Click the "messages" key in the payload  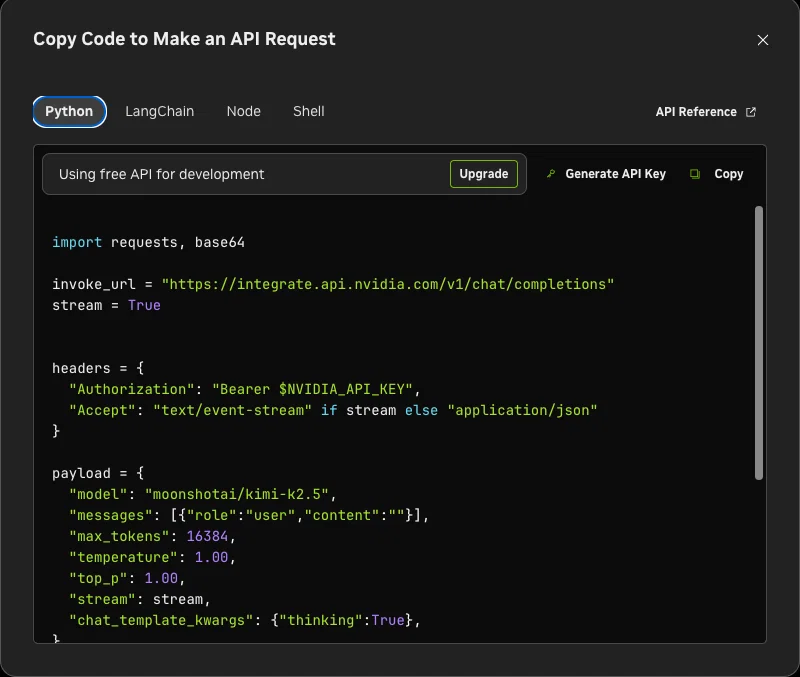point(111,515)
